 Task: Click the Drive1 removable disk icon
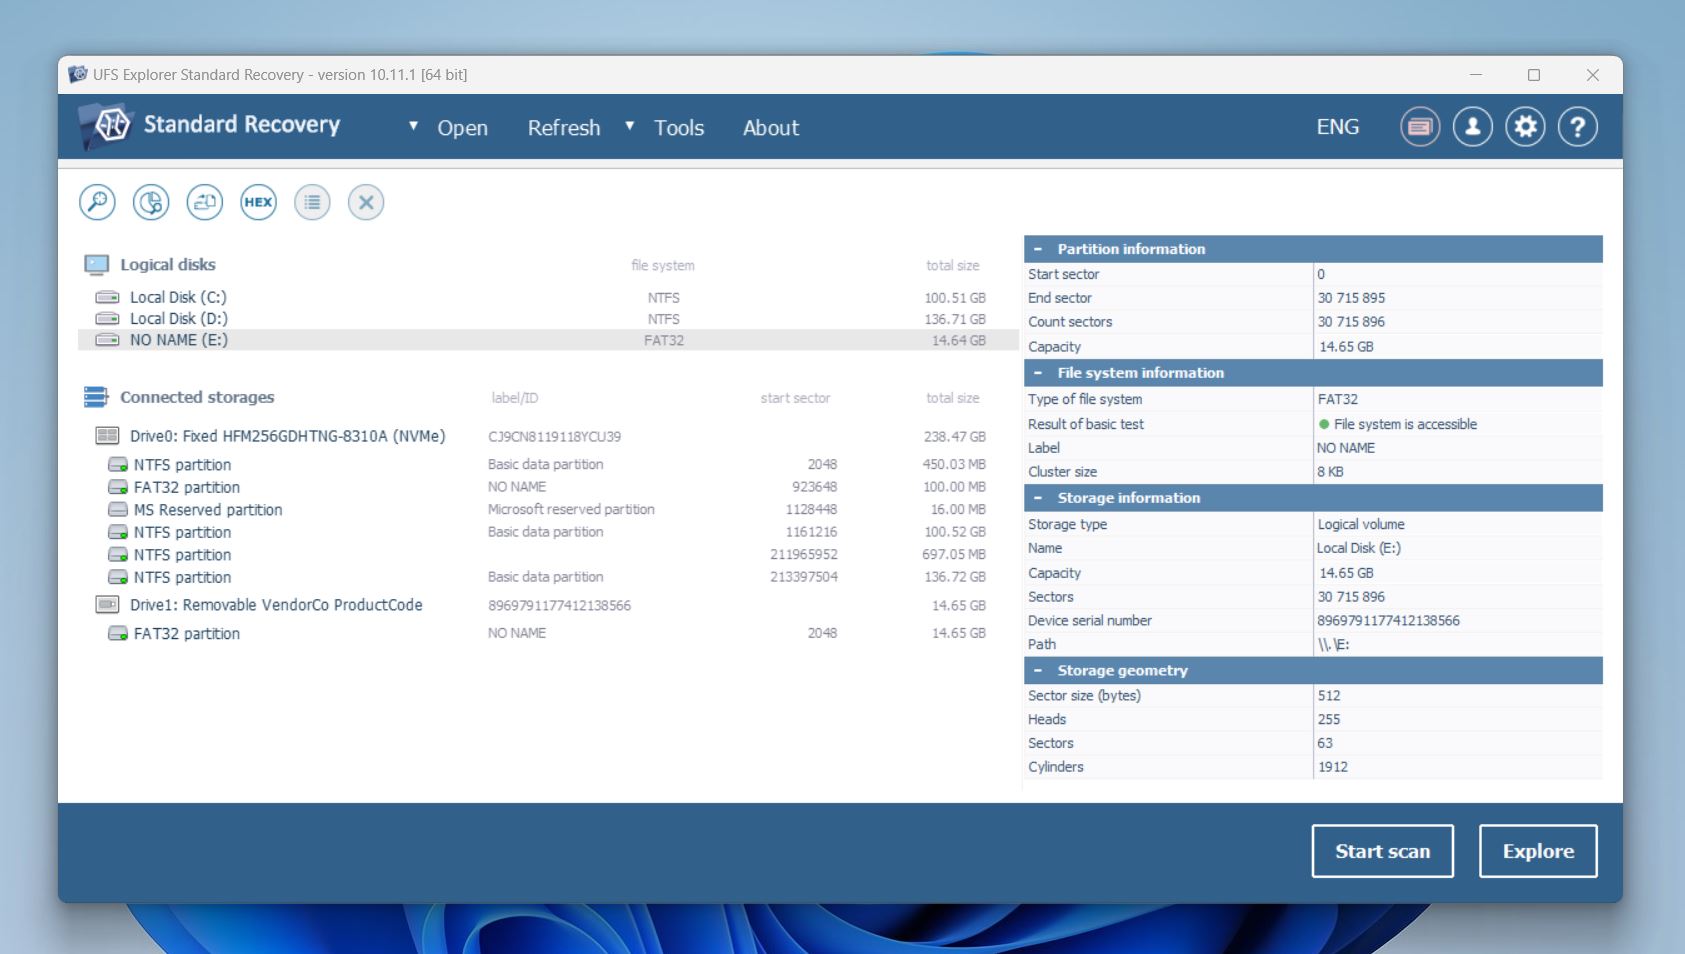pyautogui.click(x=107, y=605)
